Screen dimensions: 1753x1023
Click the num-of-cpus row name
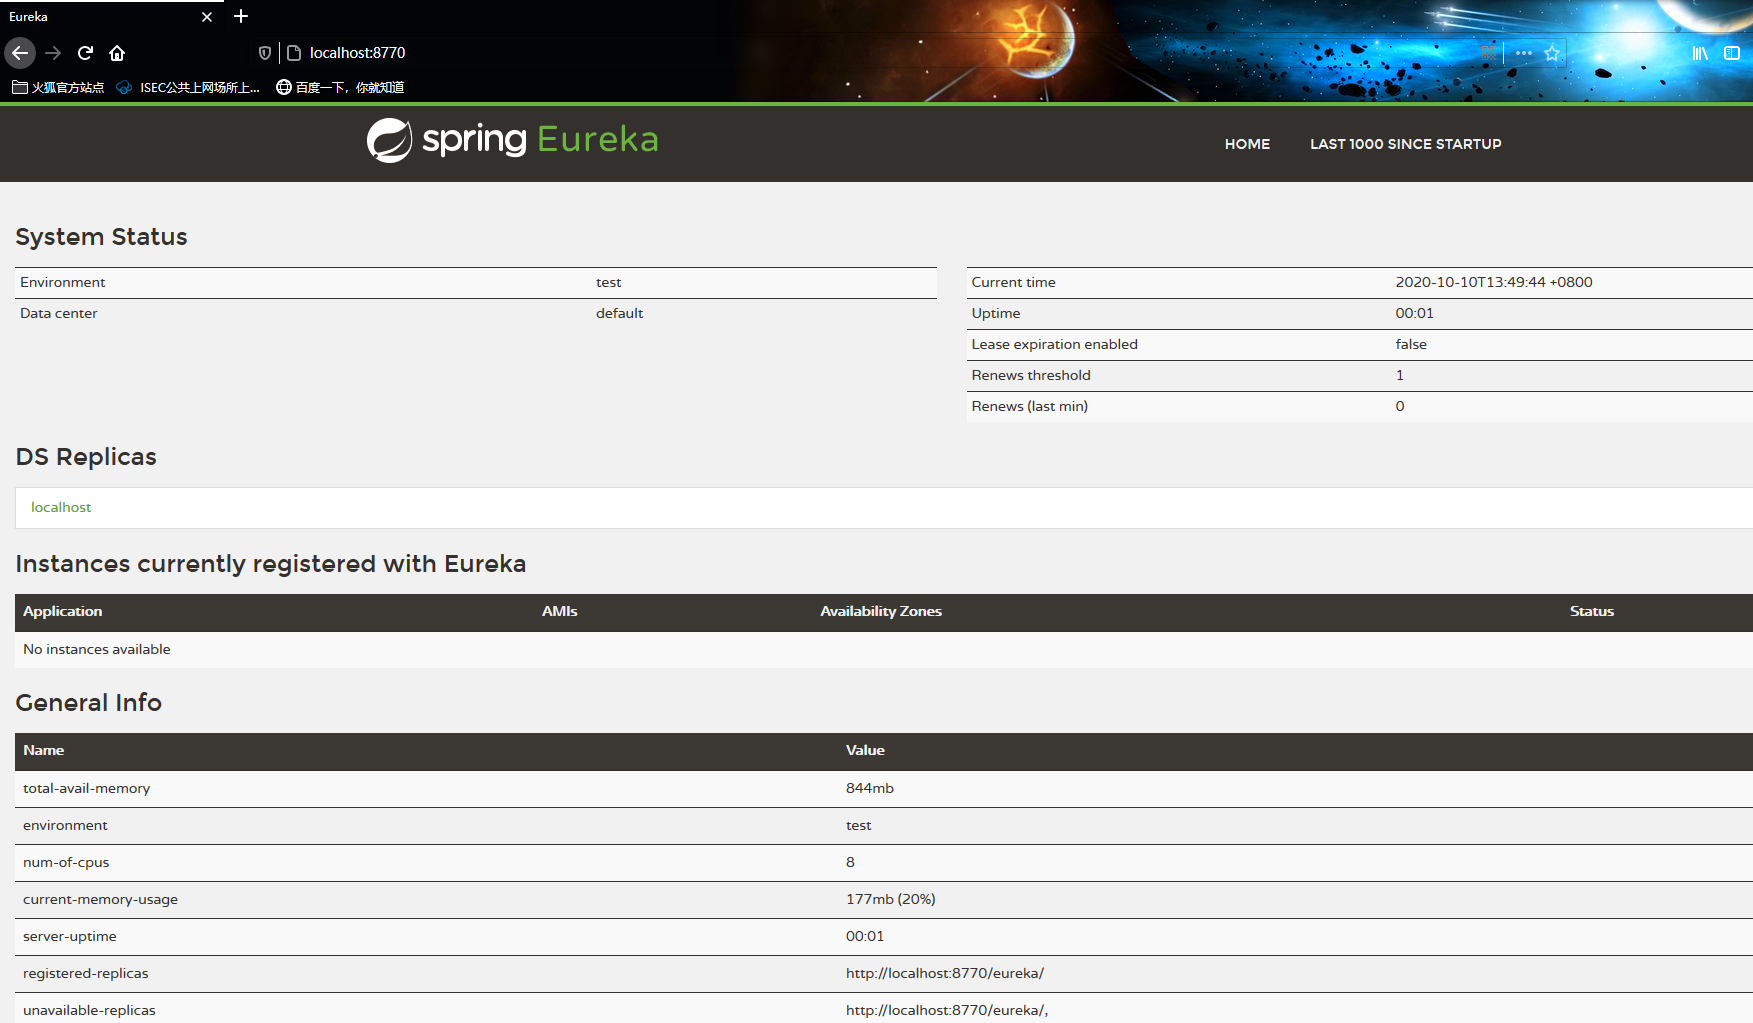tap(66, 862)
